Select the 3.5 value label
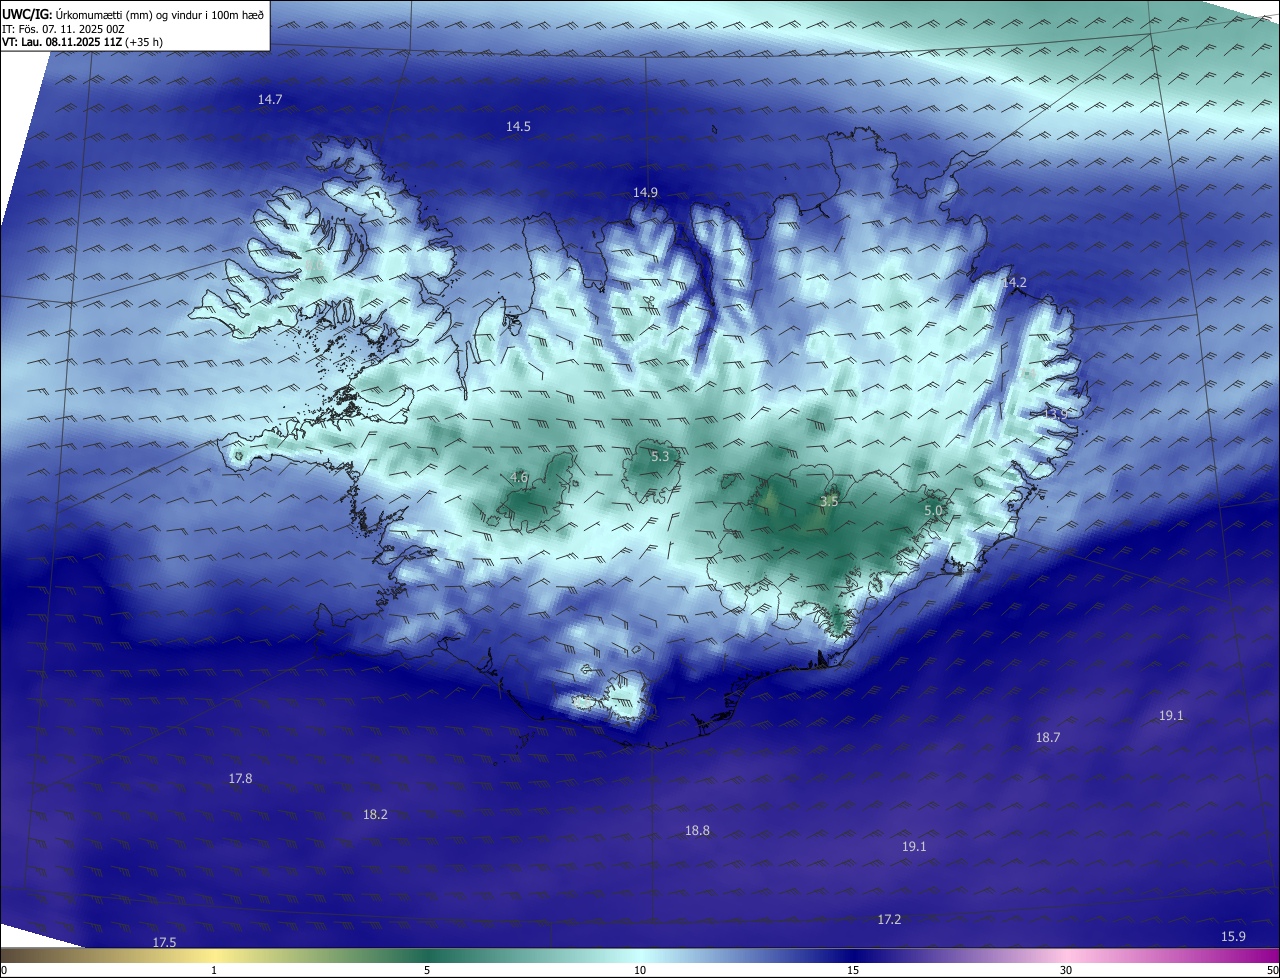Image resolution: width=1280 pixels, height=978 pixels. point(829,501)
